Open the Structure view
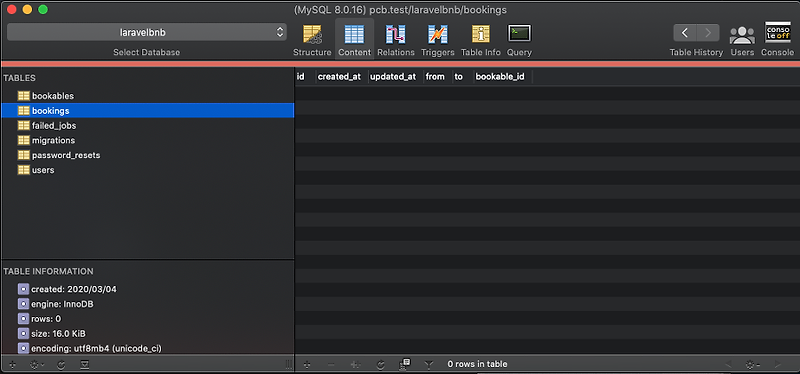 pyautogui.click(x=312, y=40)
